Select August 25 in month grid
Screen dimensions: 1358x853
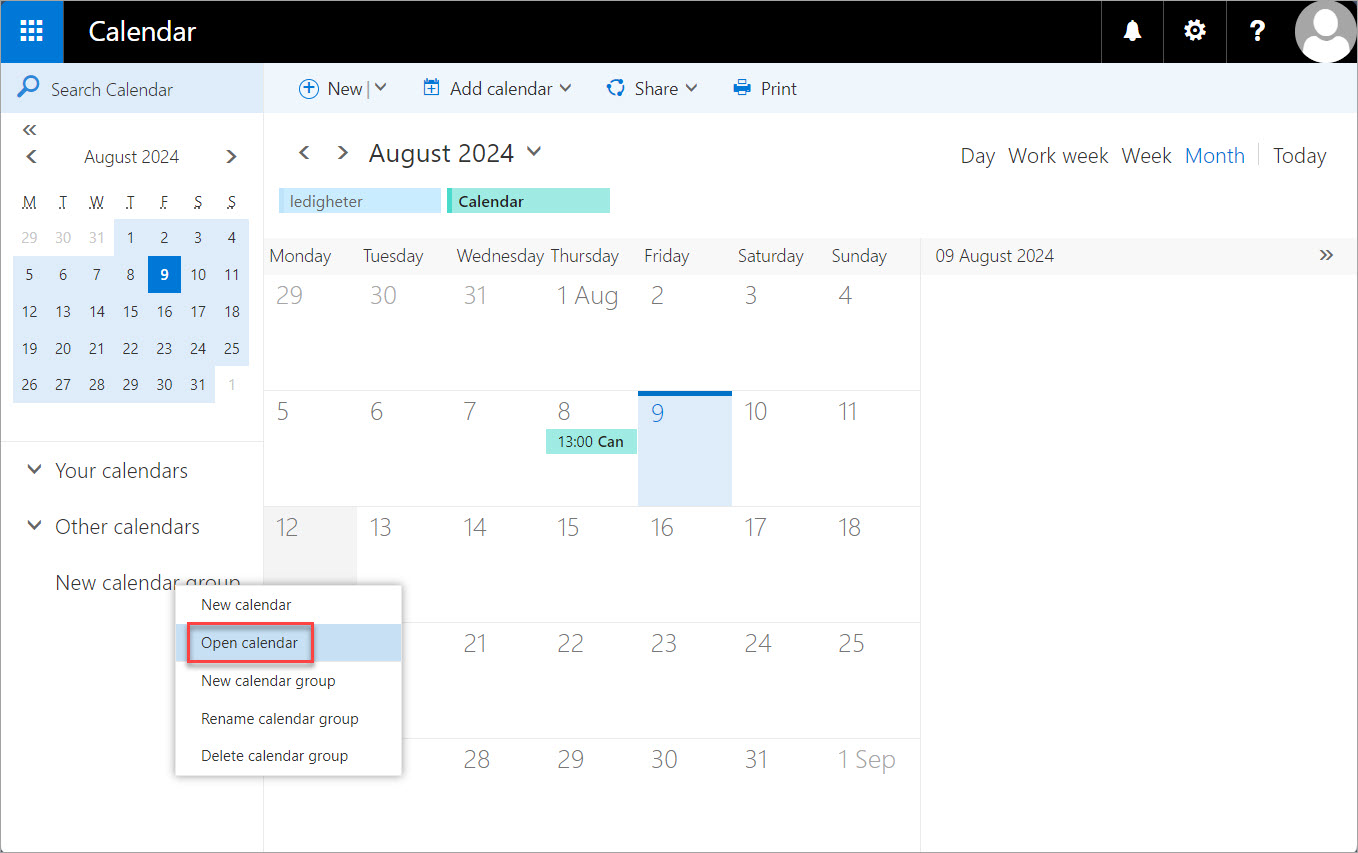873,680
